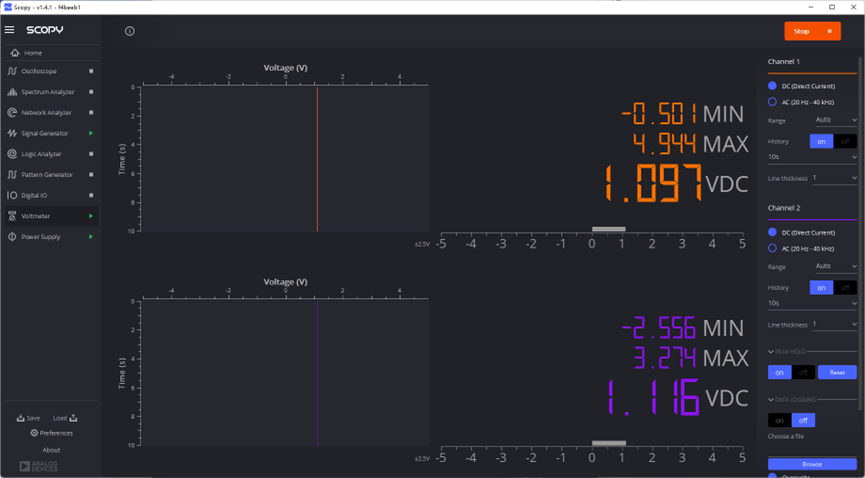
Task: Click the Preferences label
Action: point(56,433)
